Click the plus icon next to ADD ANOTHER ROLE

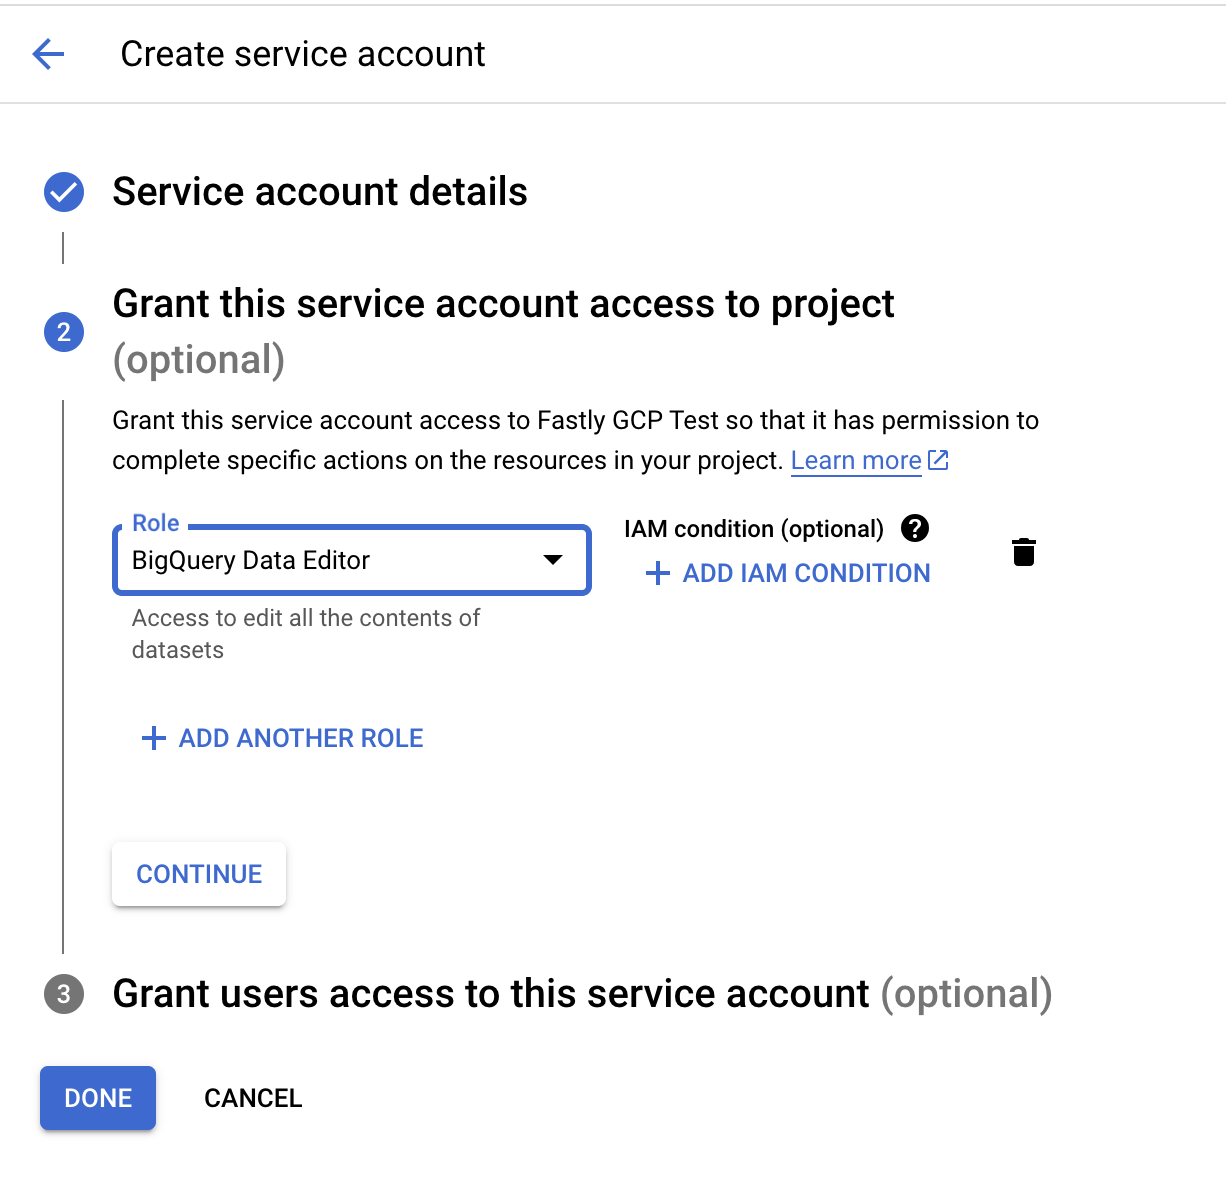click(152, 738)
